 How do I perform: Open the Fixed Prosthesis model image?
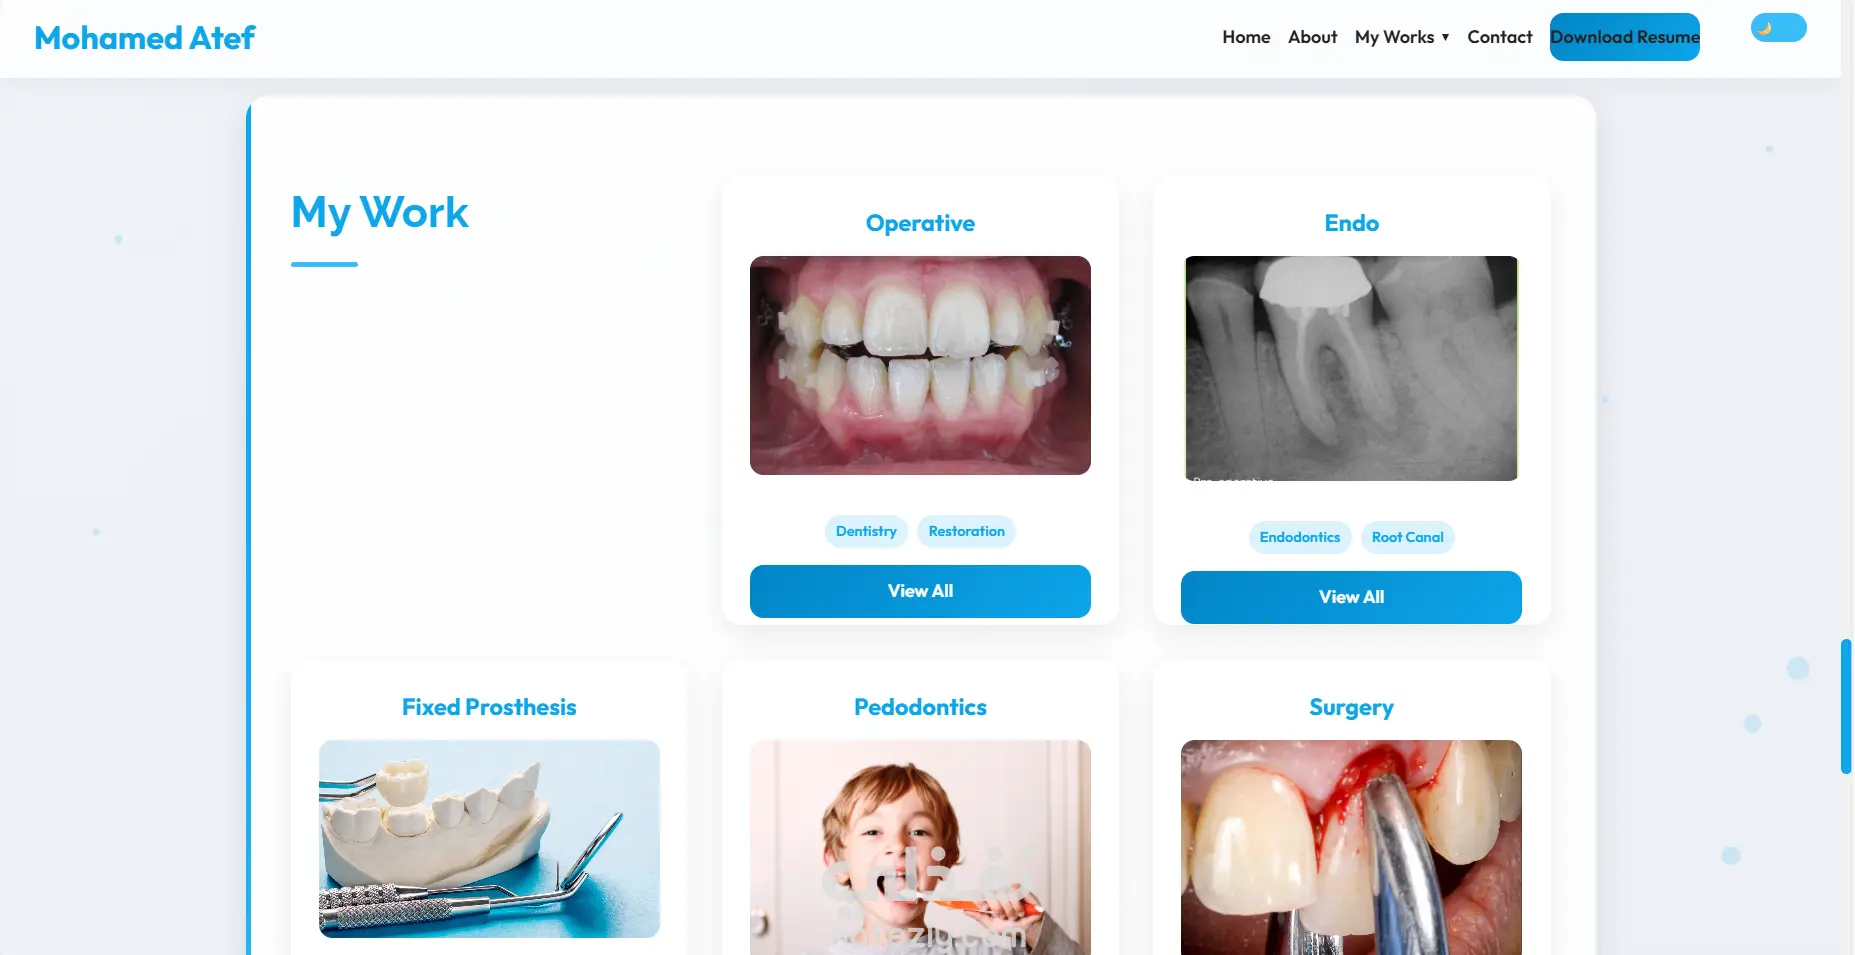(x=489, y=838)
